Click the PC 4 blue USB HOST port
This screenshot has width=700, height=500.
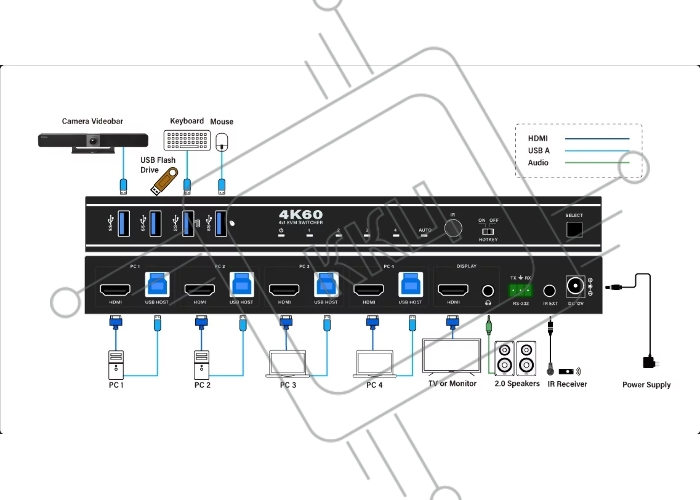(x=411, y=284)
